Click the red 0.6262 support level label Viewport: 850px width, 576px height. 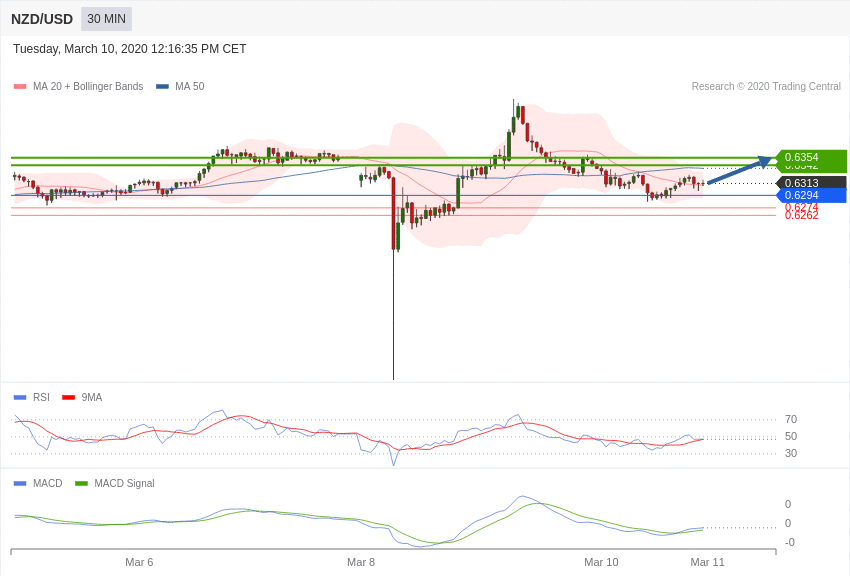click(801, 216)
